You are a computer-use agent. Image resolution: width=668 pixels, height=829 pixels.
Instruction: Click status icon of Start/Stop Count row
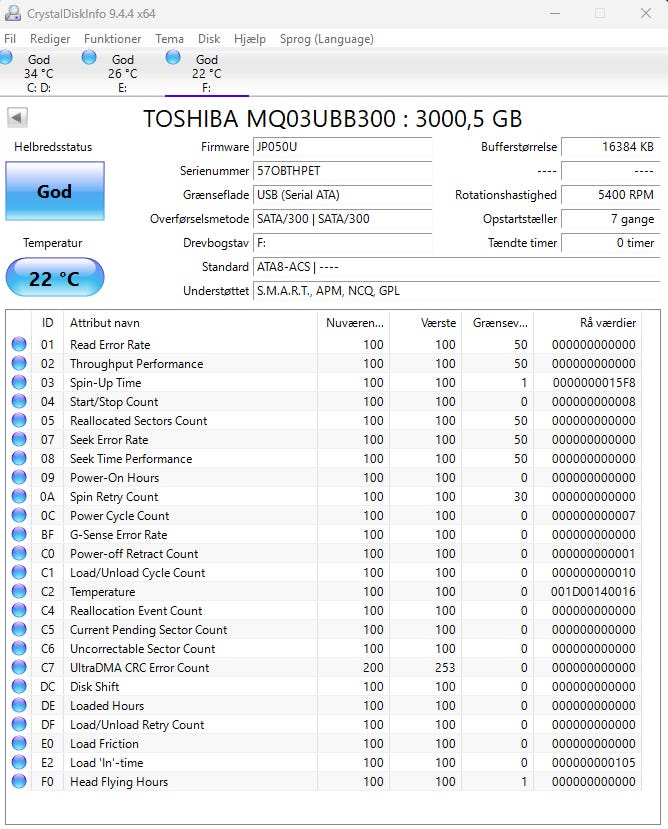(x=19, y=401)
